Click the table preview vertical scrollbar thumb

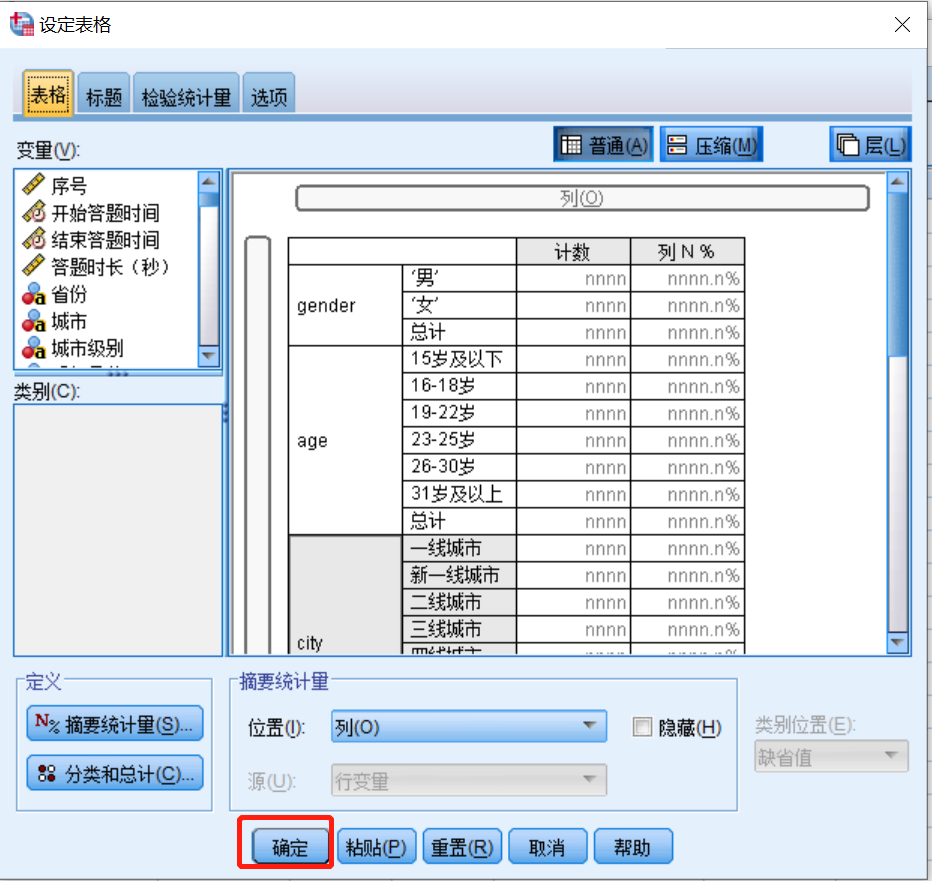click(x=897, y=275)
